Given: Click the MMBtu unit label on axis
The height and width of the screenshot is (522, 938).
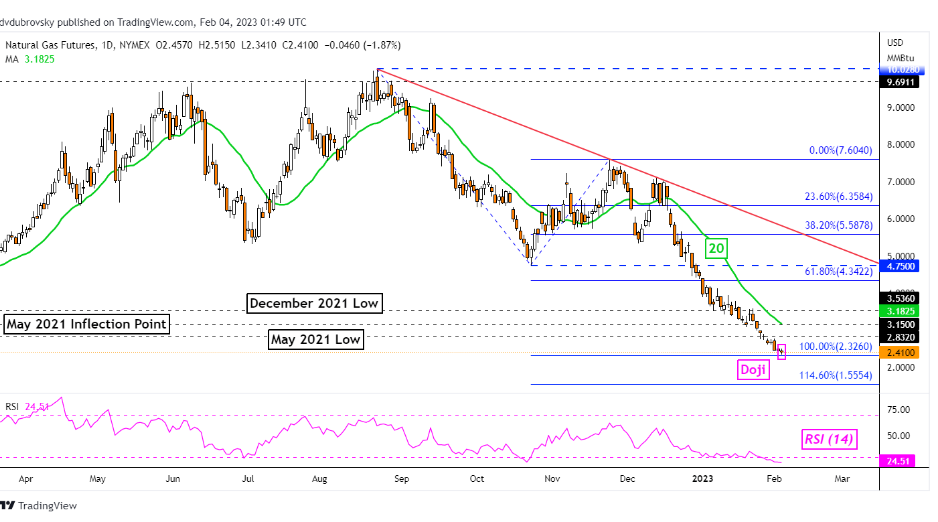Looking at the screenshot, I should [x=900, y=57].
